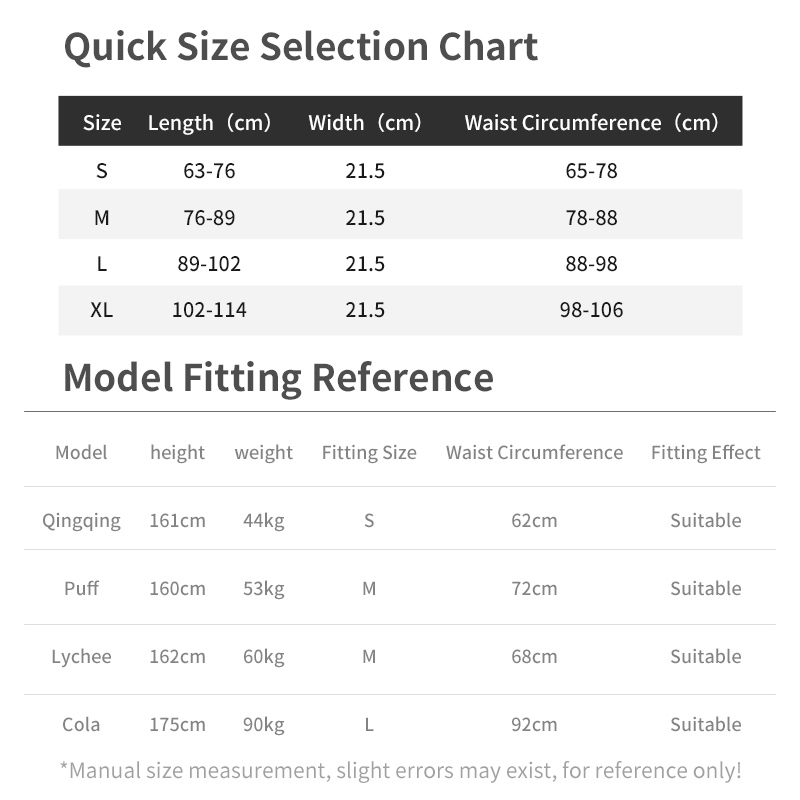Select the model name Lychee
The width and height of the screenshot is (800, 800).
point(82,656)
